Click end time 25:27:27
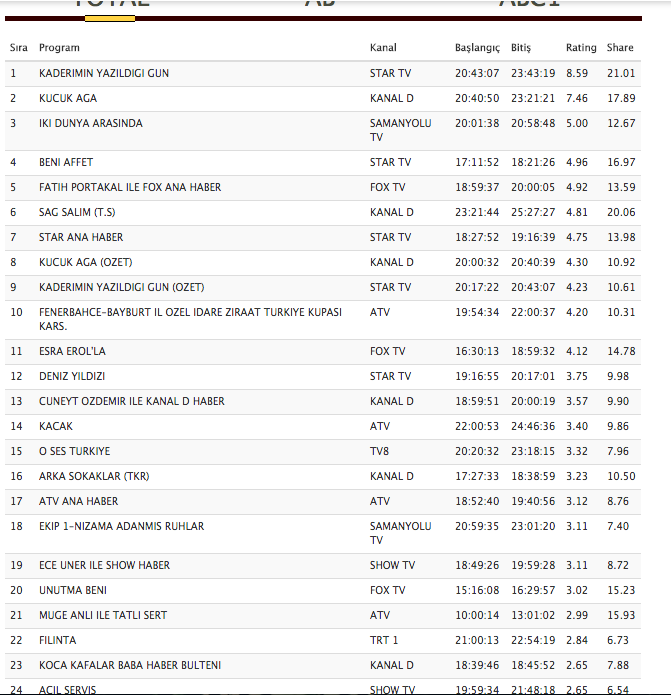 (x=533, y=212)
